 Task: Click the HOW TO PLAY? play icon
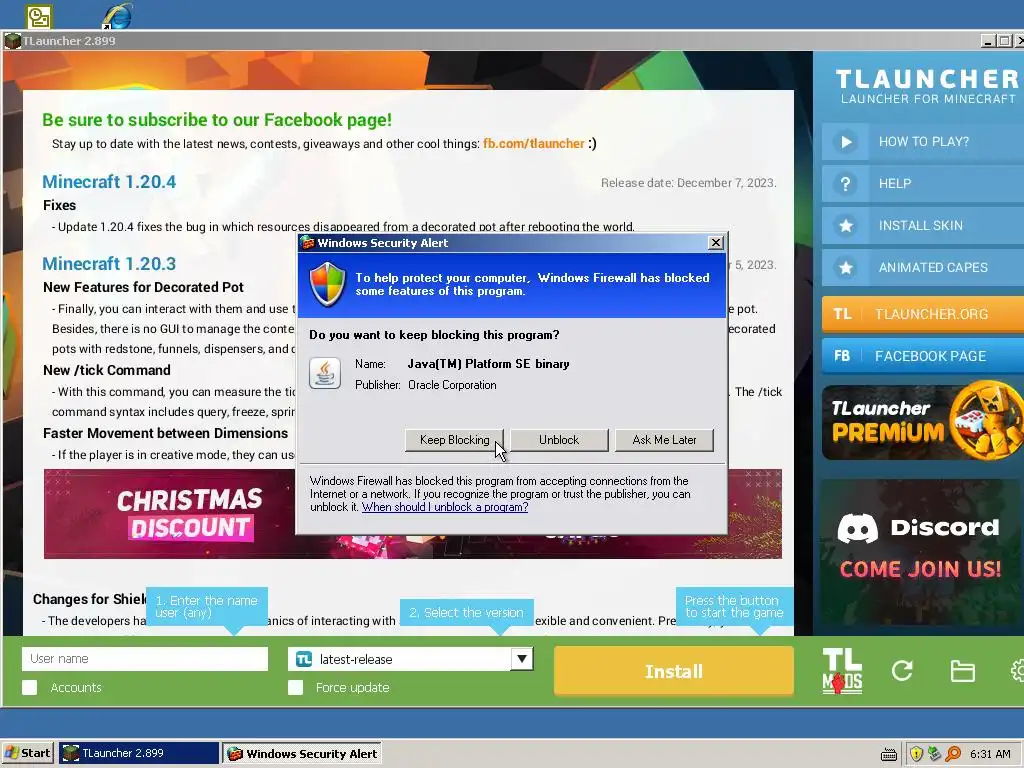pos(845,142)
